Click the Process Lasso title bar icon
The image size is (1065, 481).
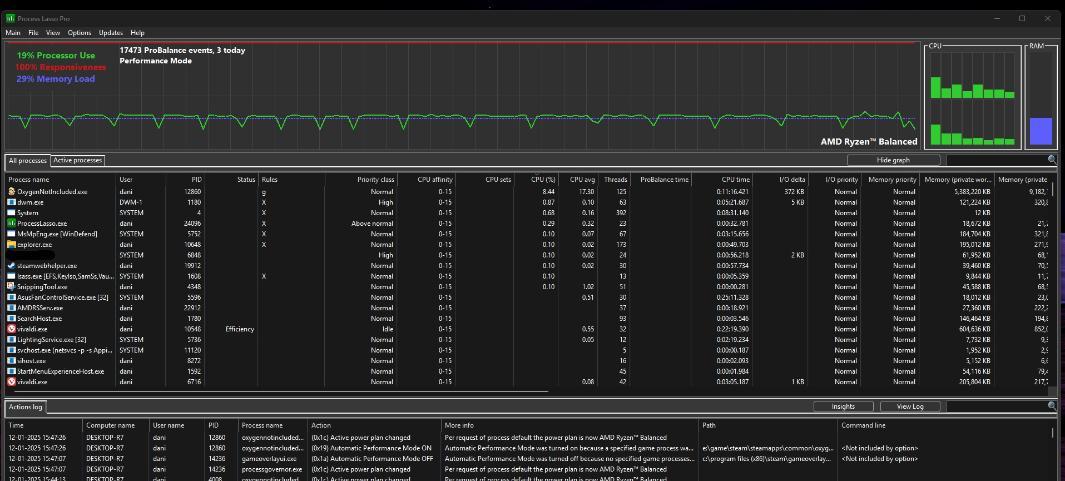[x=10, y=18]
